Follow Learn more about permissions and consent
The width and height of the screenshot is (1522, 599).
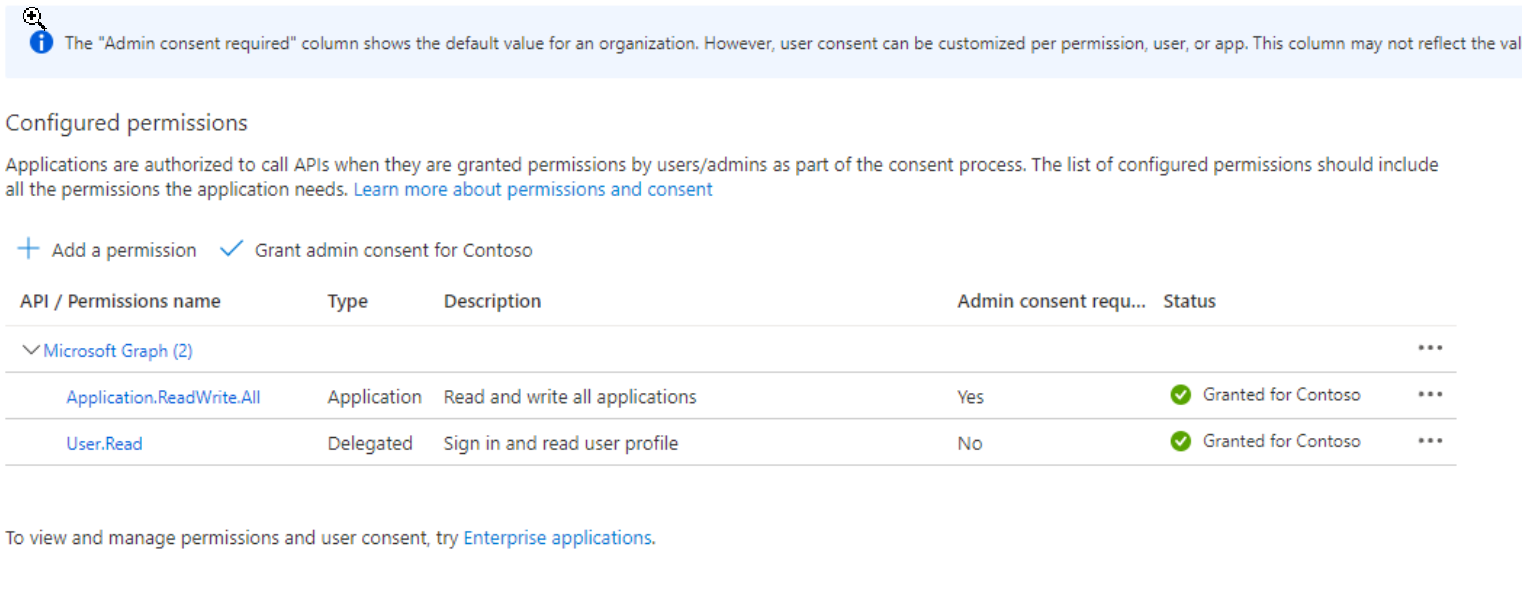point(533,189)
